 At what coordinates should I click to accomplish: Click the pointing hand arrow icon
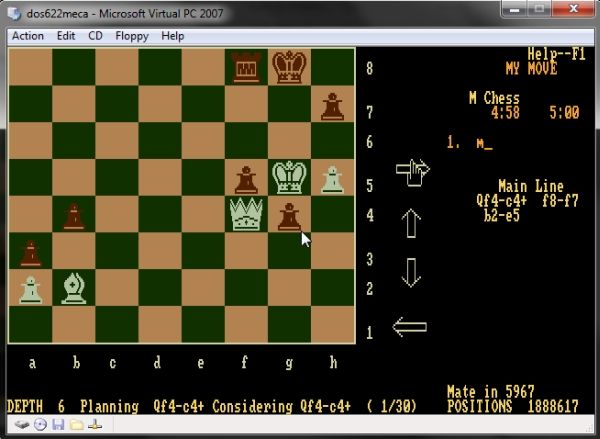point(412,173)
